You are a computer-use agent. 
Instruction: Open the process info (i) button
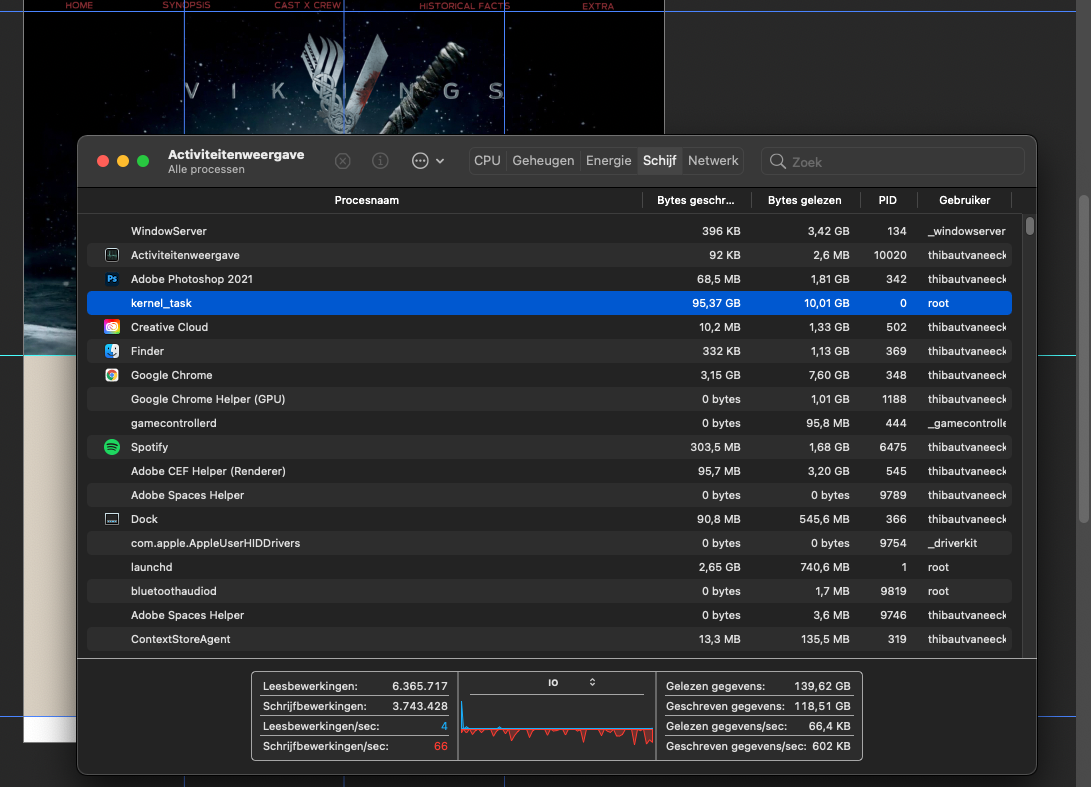(380, 161)
